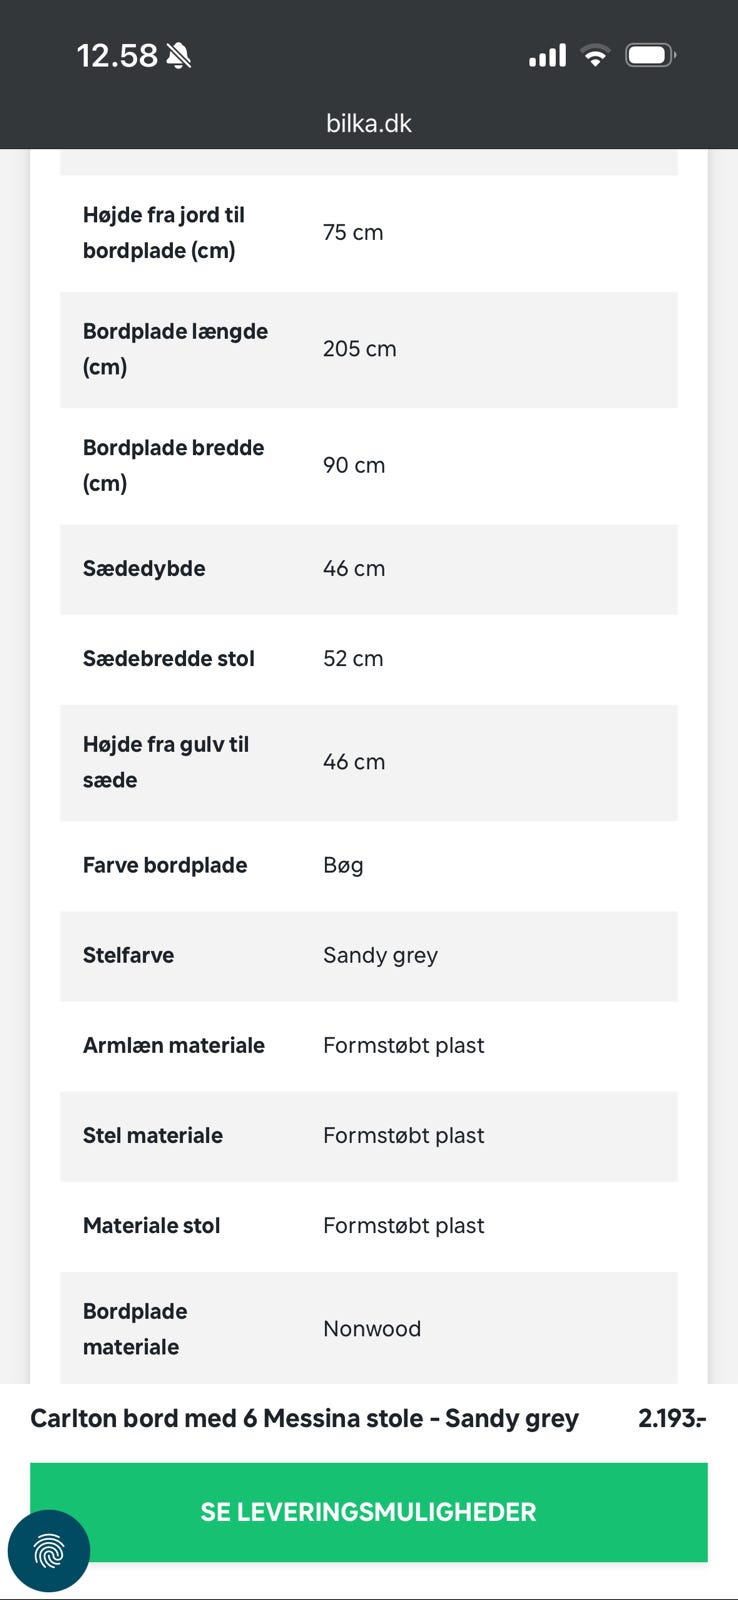The height and width of the screenshot is (1600, 738).
Task: Tap the Sædebredde stol row label
Action: tap(168, 659)
